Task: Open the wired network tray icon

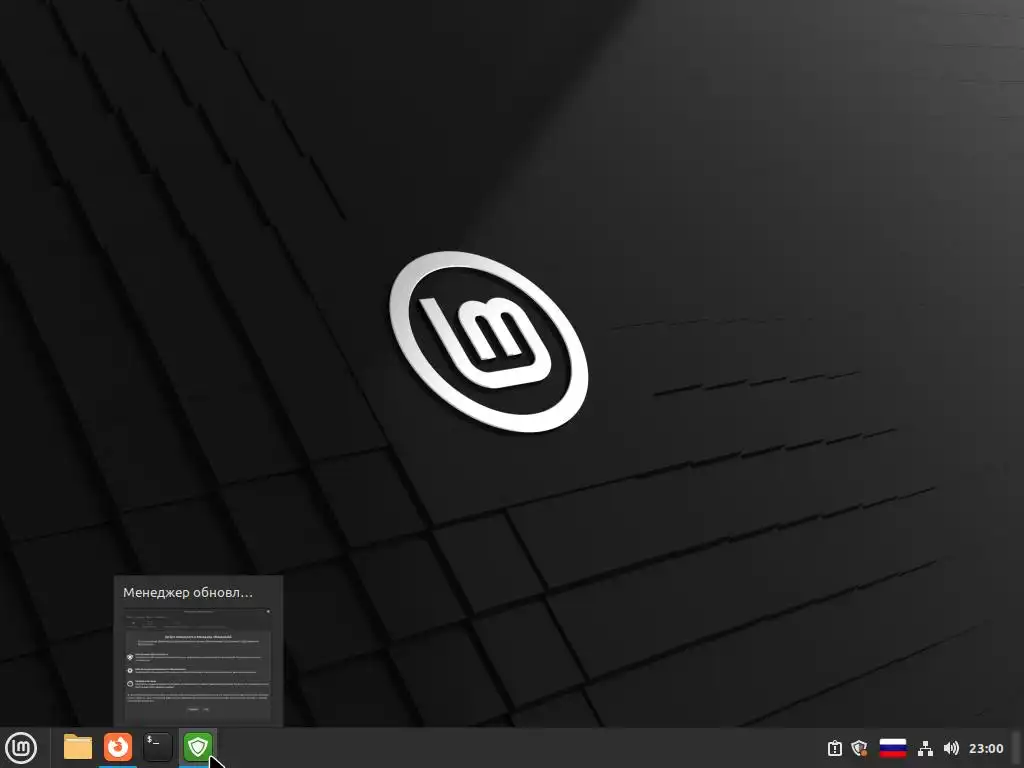Action: [x=925, y=748]
